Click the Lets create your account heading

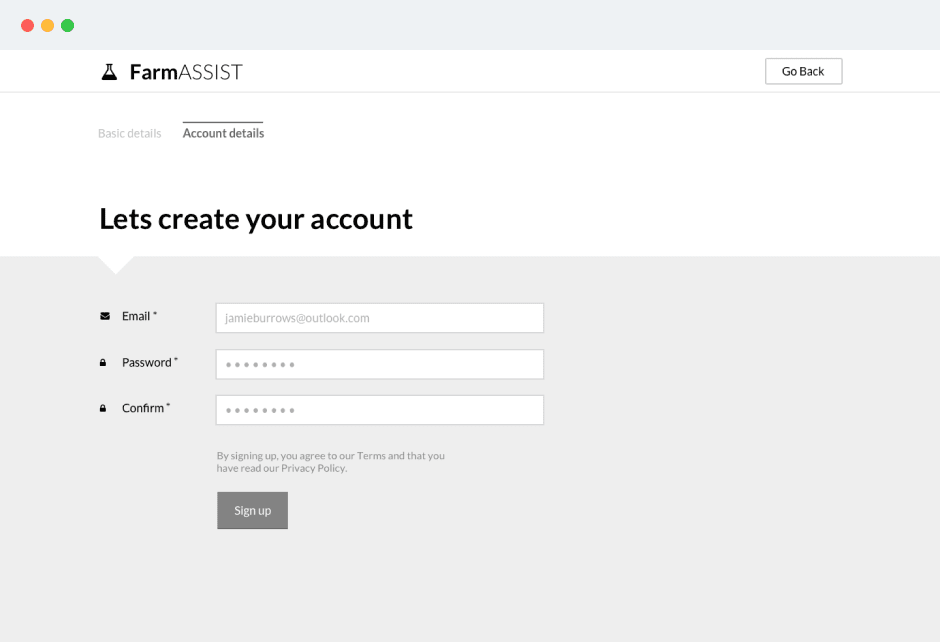coord(255,218)
